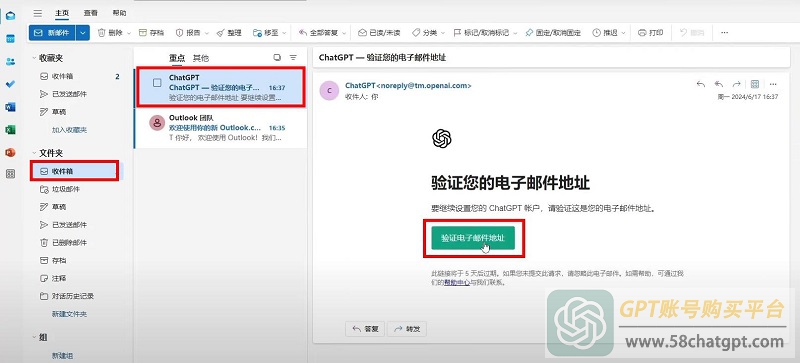Image resolution: width=800 pixels, height=363 pixels.
Task: Collapse the 收藏夹 favorites section
Action: point(34,58)
